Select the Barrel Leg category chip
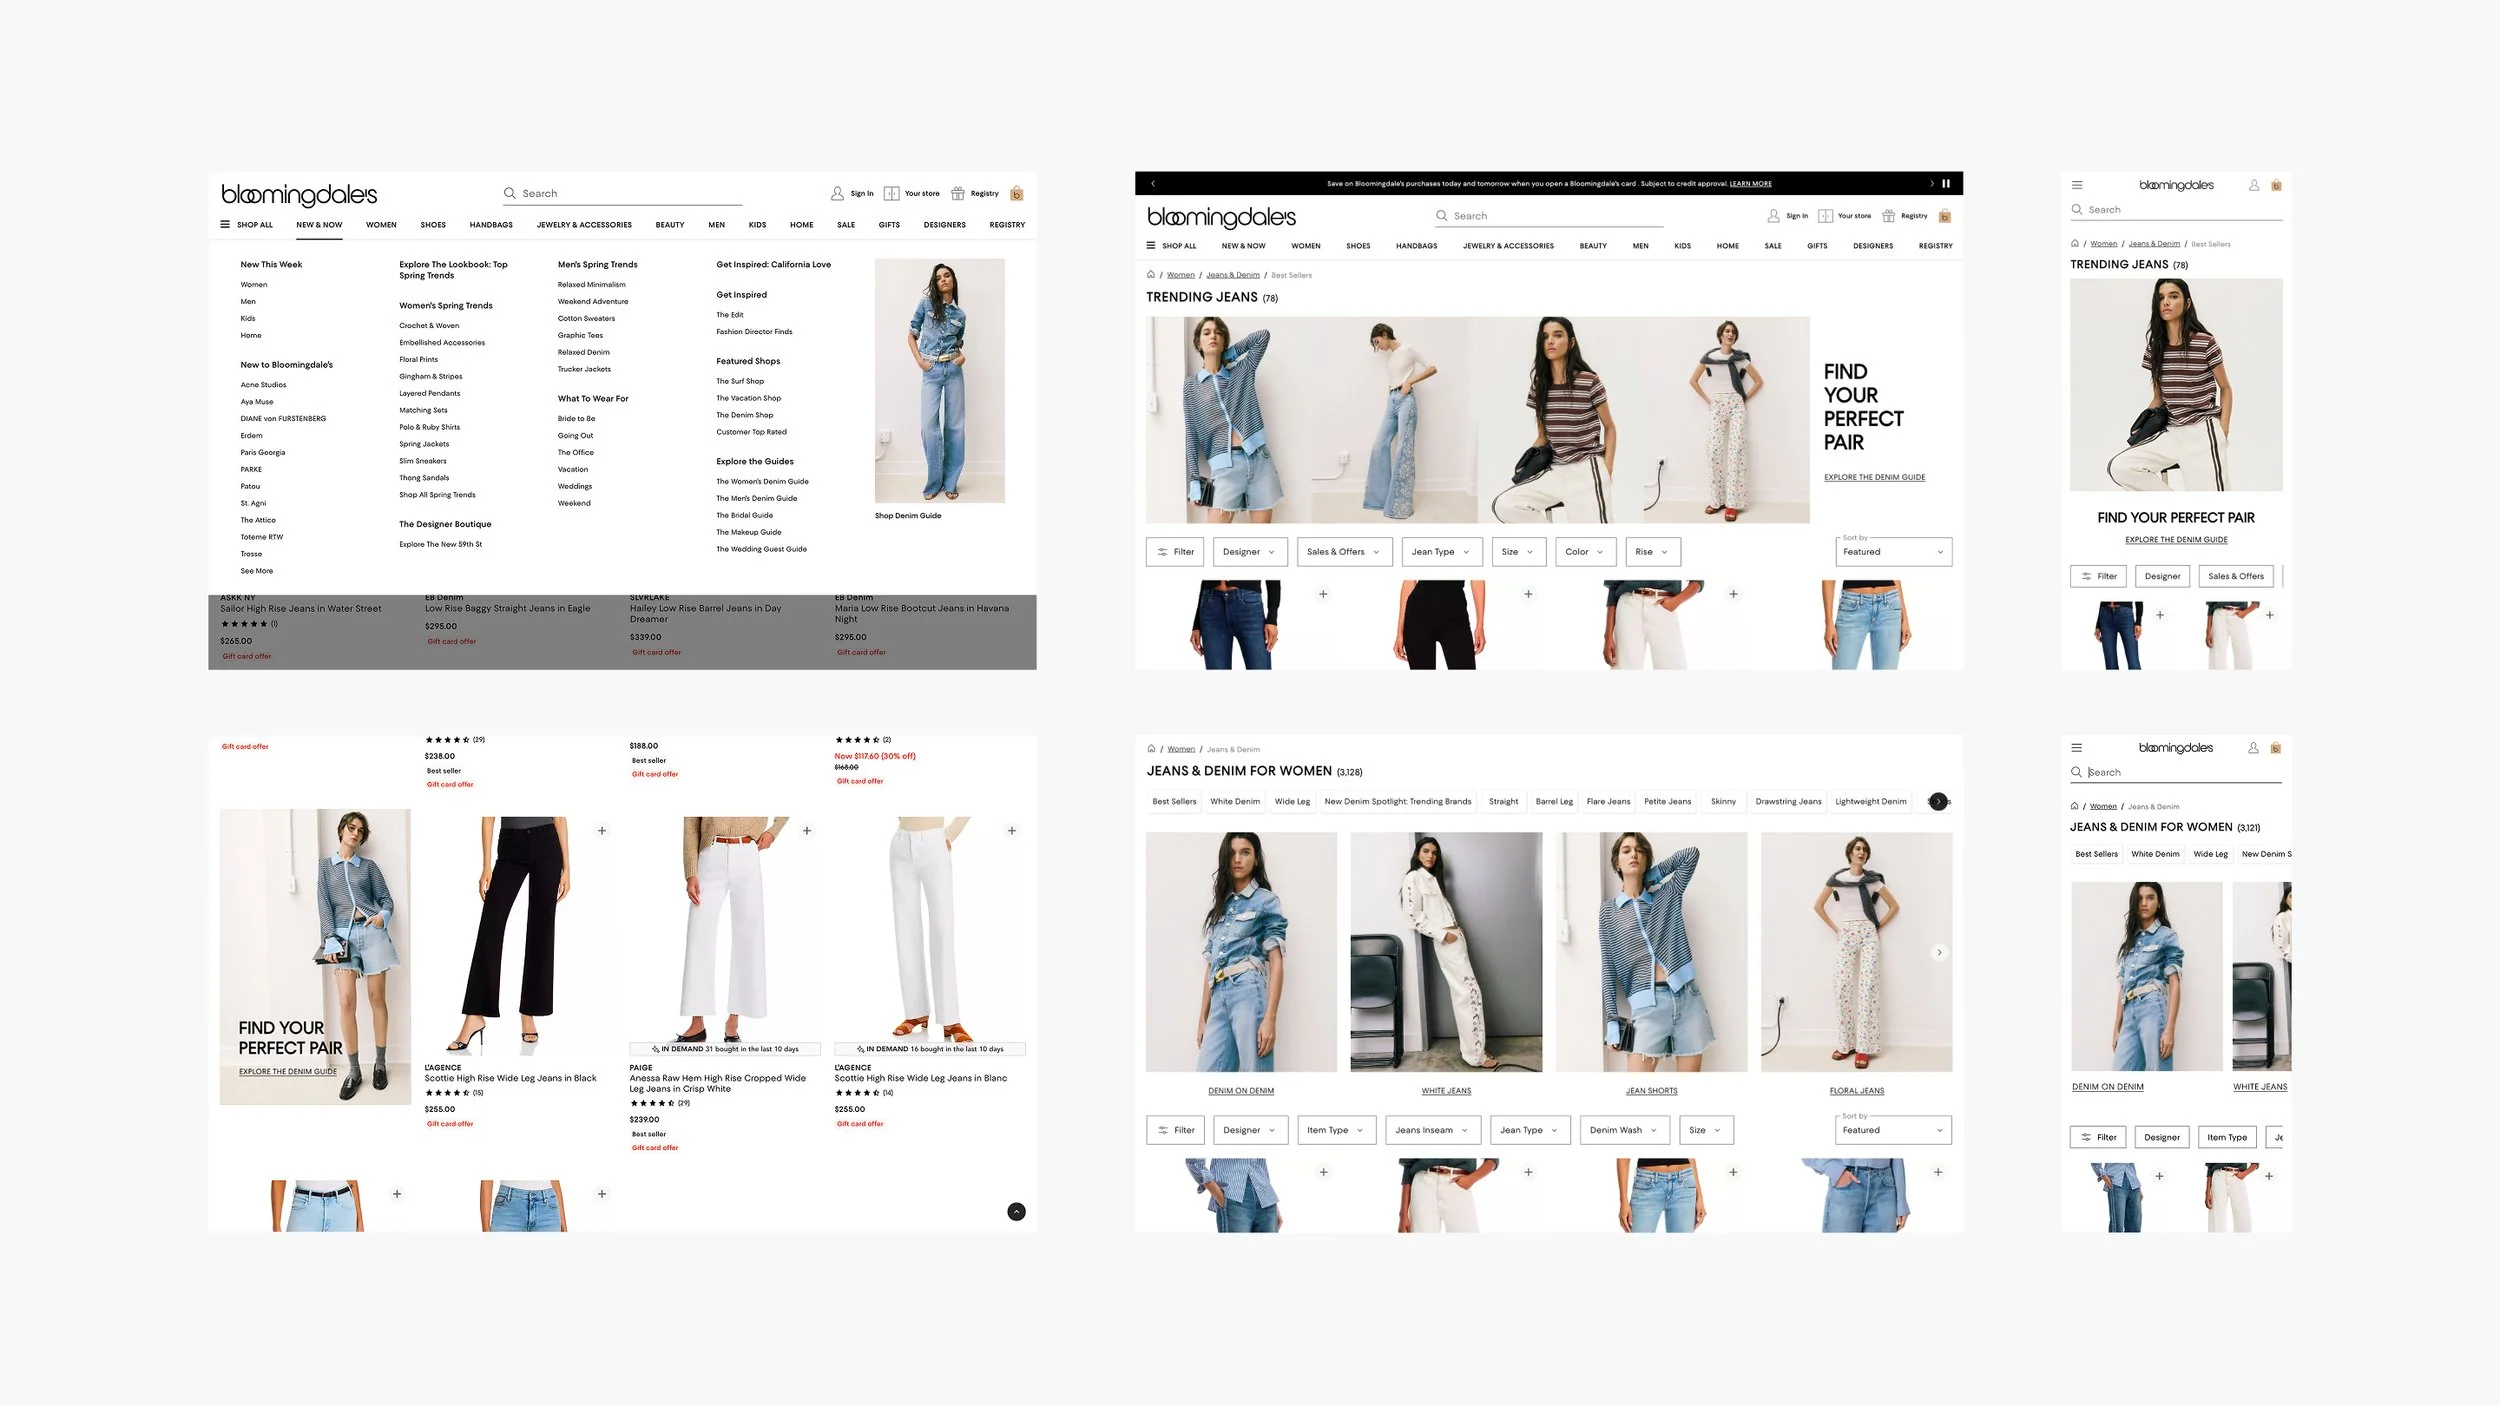 1554,801
